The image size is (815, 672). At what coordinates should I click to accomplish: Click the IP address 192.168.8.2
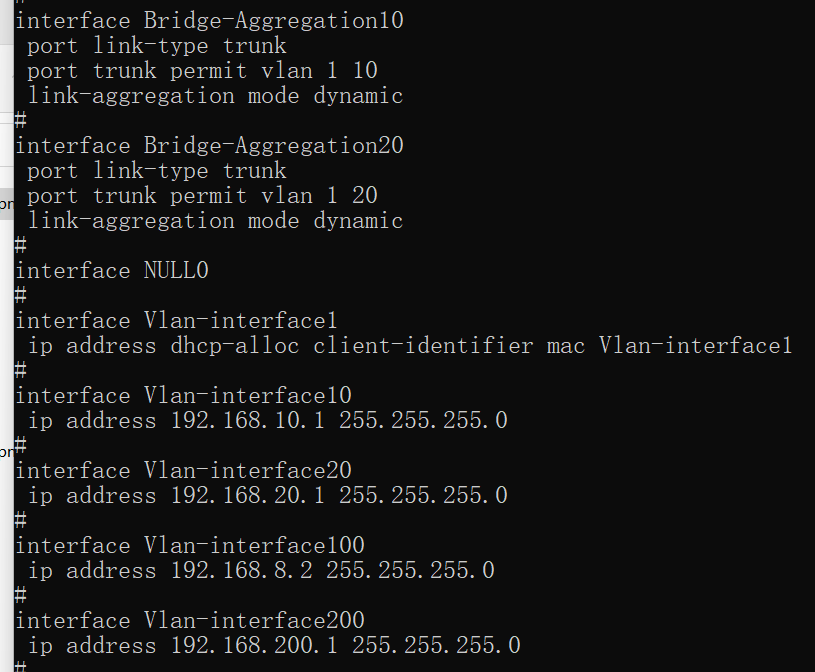[x=241, y=570]
